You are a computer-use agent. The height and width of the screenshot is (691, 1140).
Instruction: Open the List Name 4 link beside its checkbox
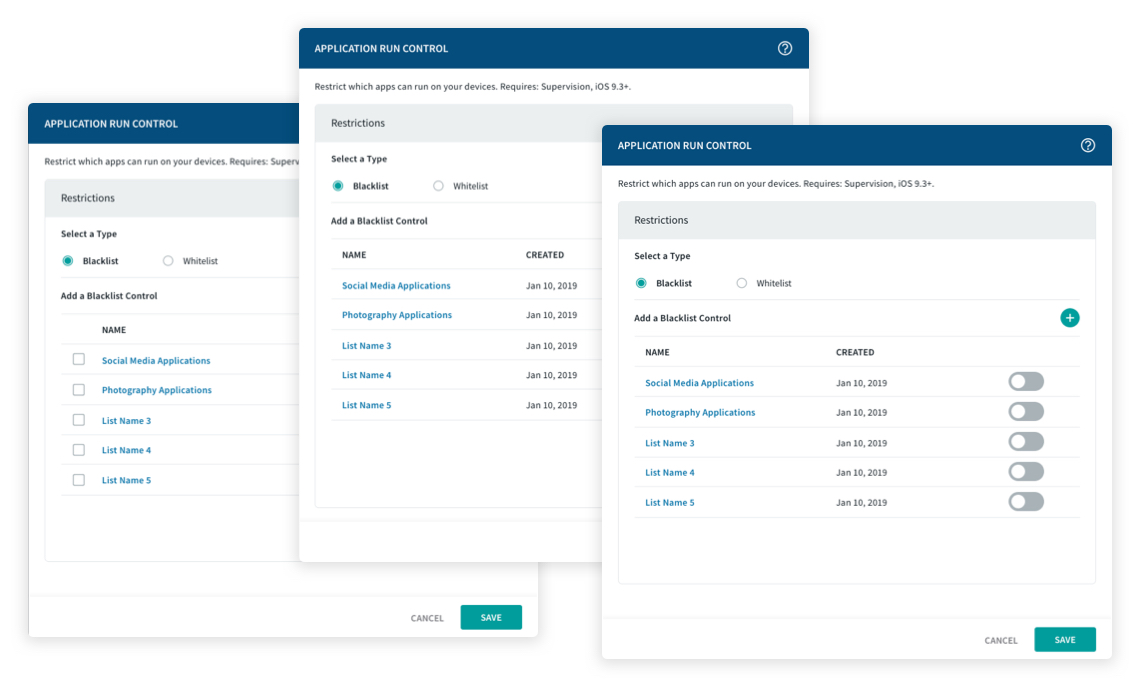point(126,450)
